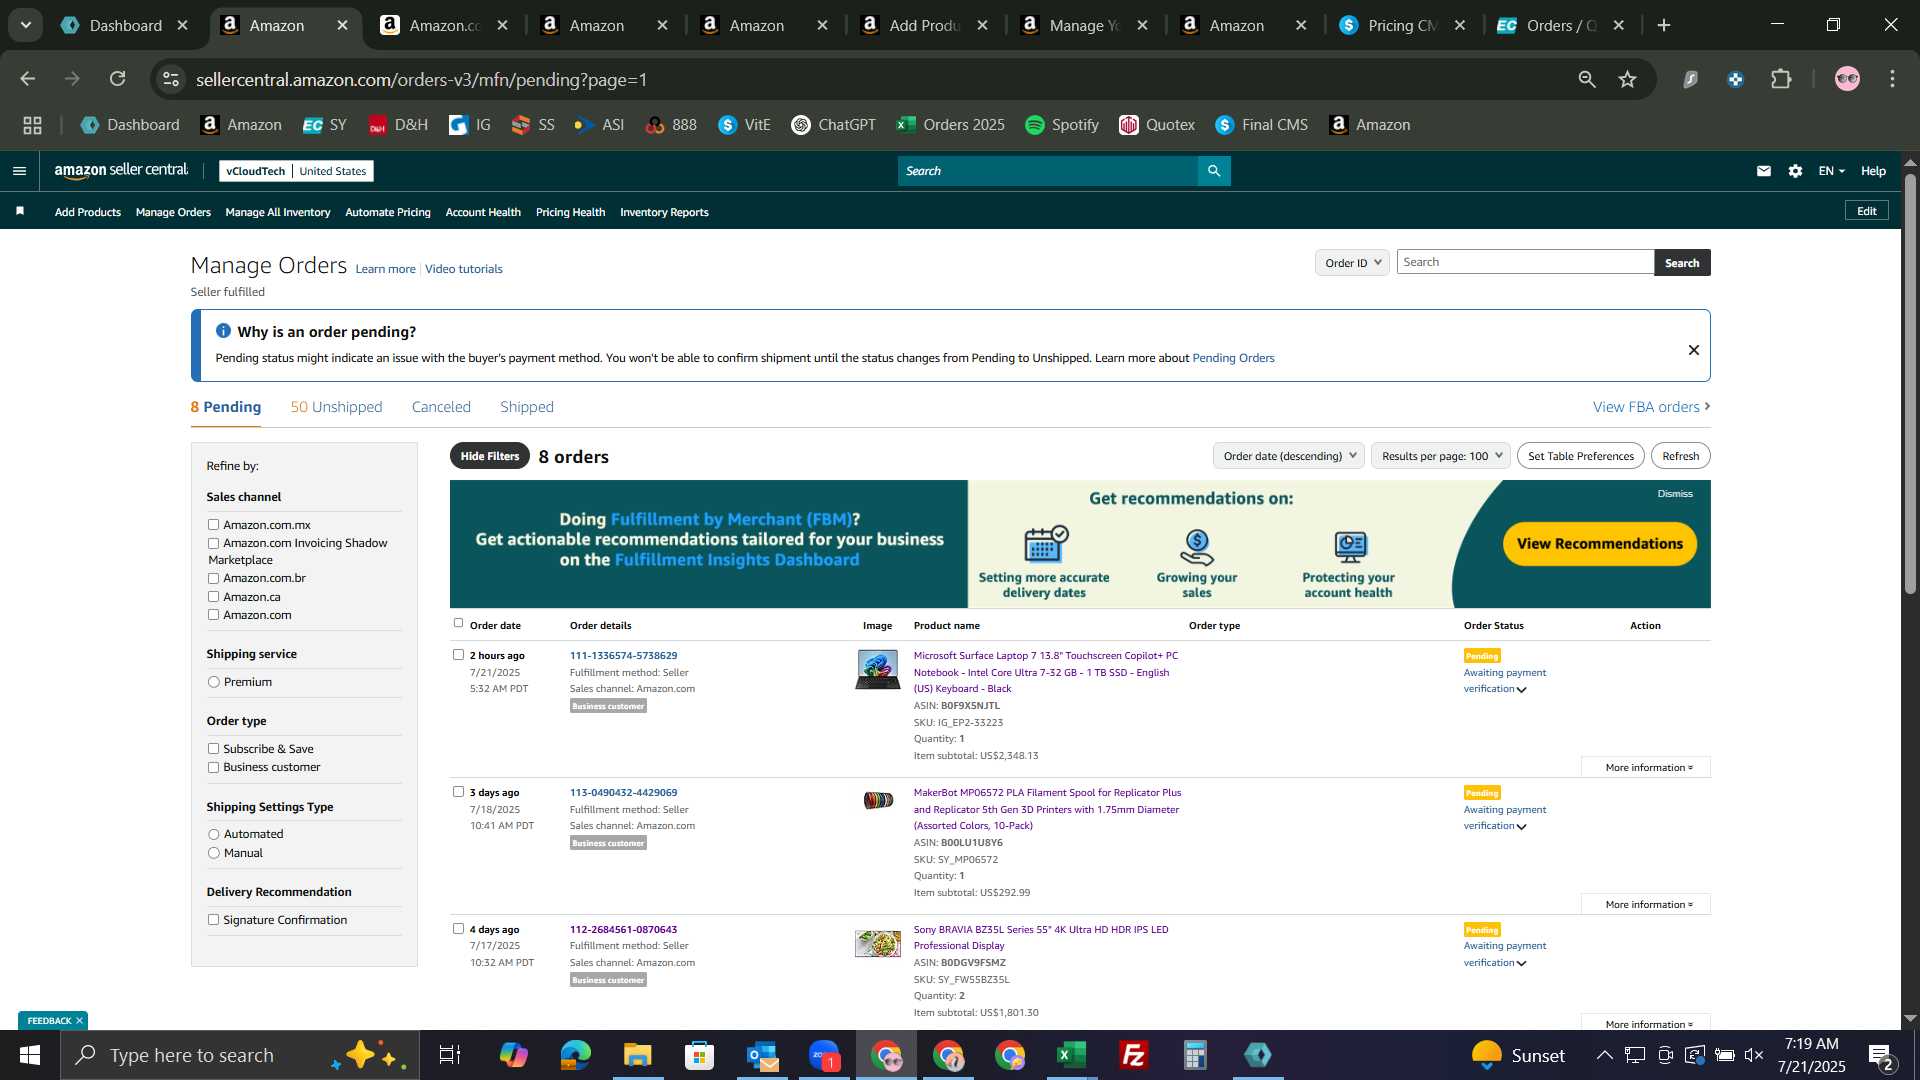Screen dimensions: 1920x1080
Task: Select the Premium shipping service radio
Action: pyautogui.click(x=213, y=682)
